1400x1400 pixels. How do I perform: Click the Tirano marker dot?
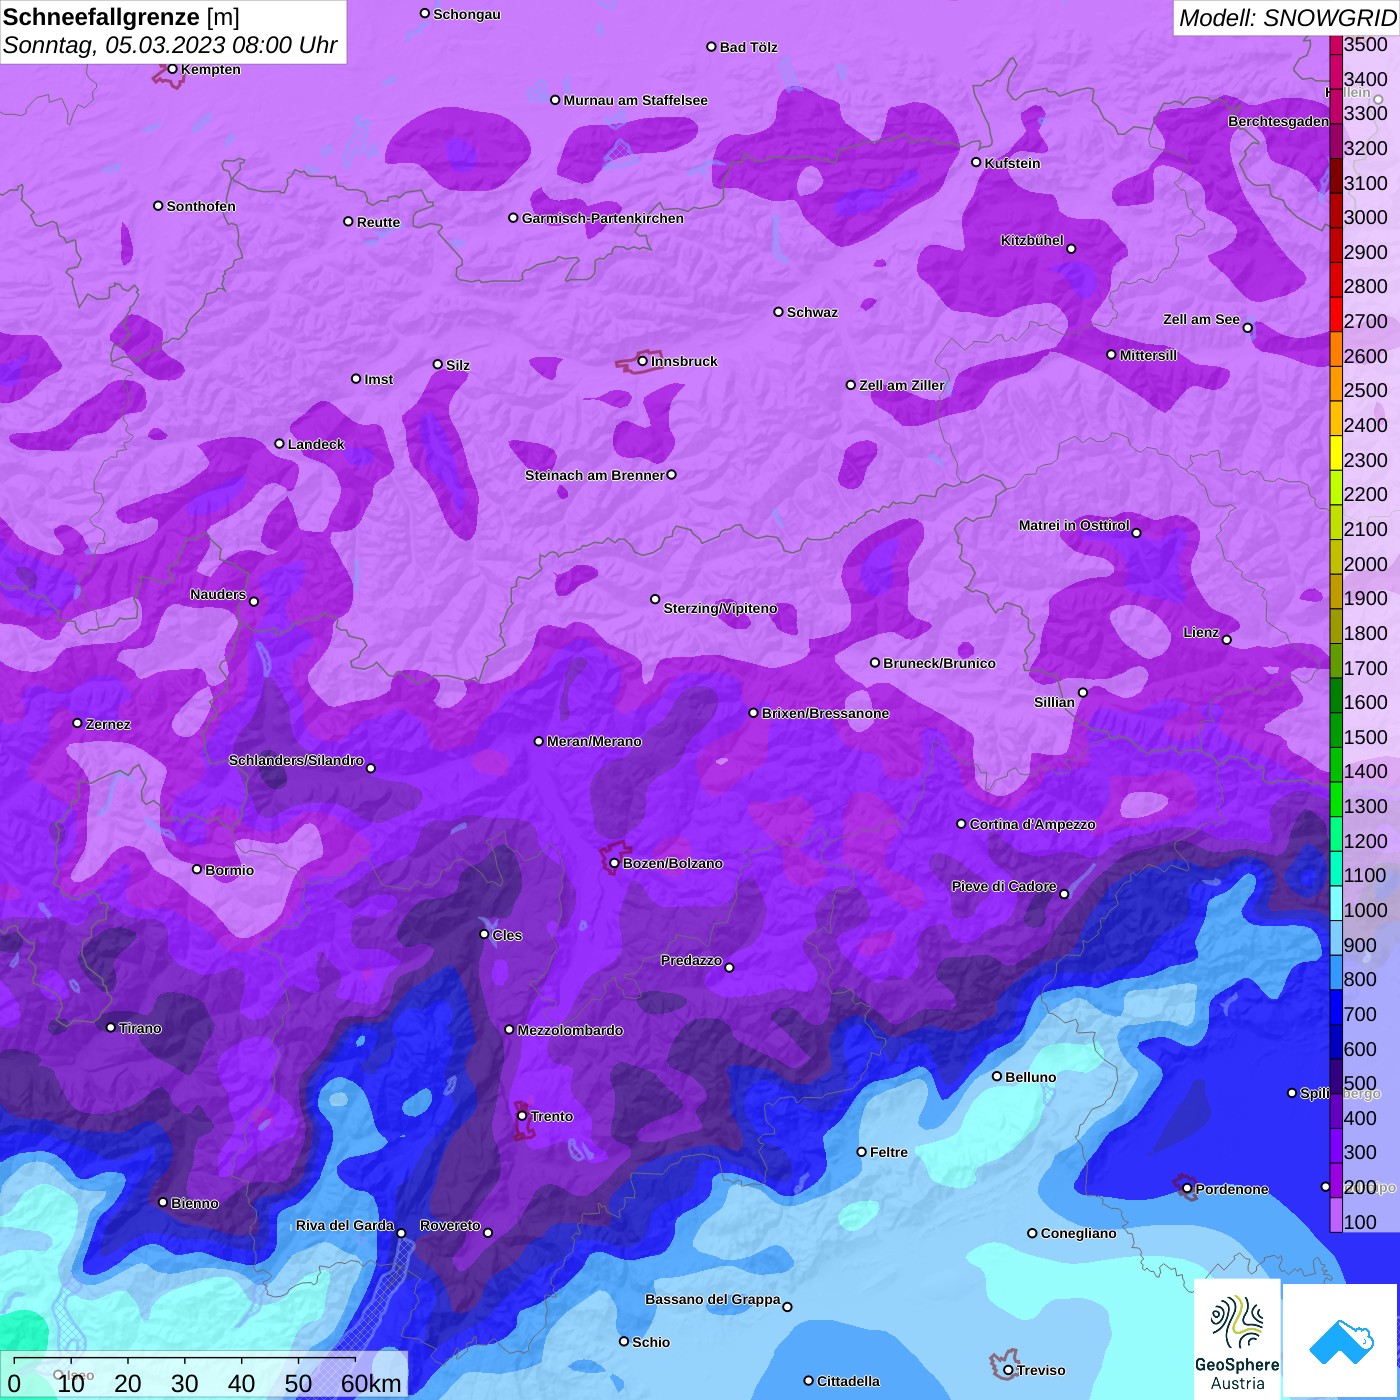(x=111, y=1027)
